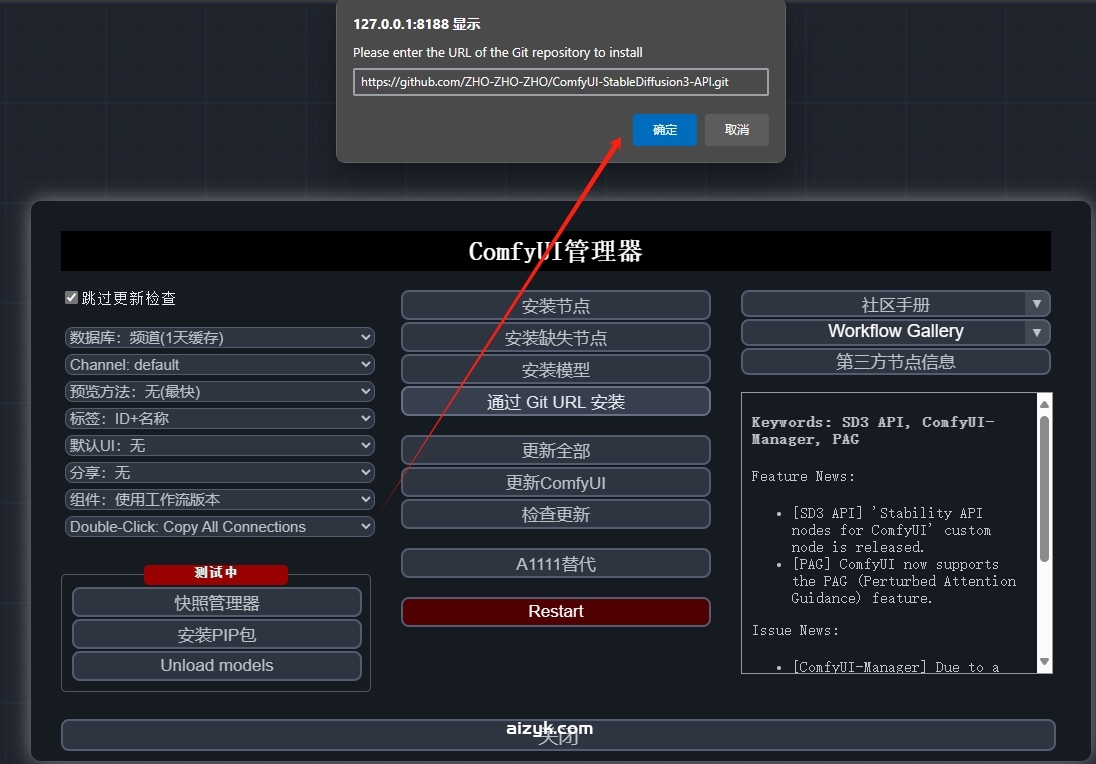Screen dimensions: 1096x764
Task: Expand the 社区手册 dropdown
Action: pyautogui.click(x=894, y=303)
